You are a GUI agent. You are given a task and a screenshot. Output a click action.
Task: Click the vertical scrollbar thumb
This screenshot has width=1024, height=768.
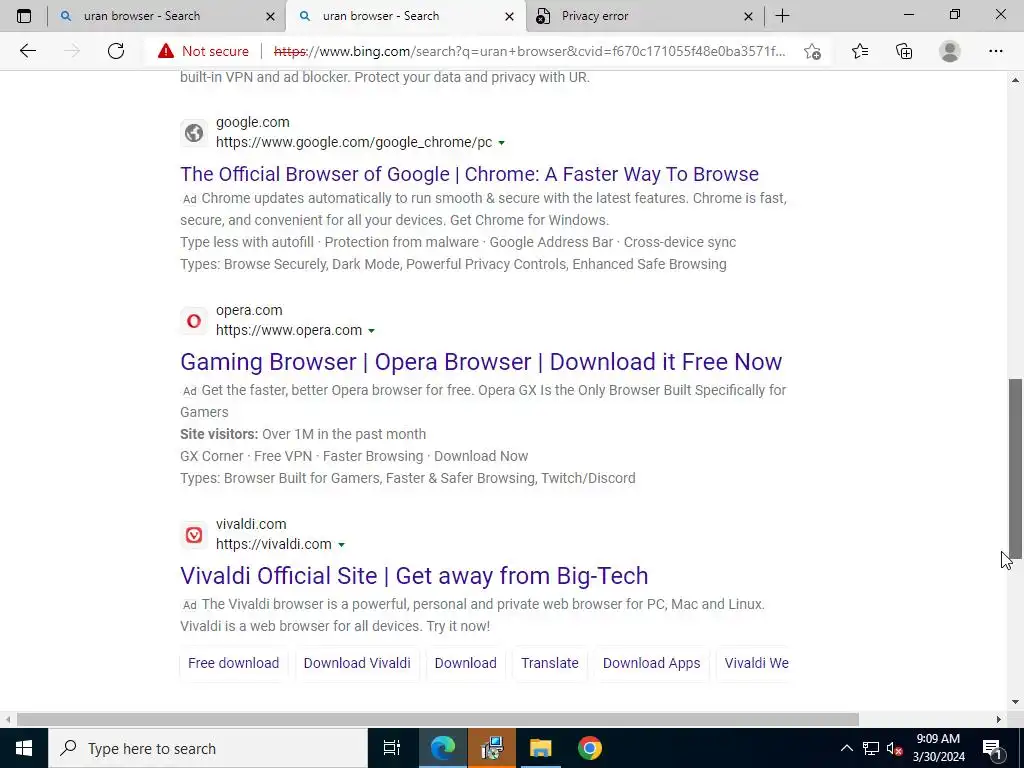click(x=1016, y=469)
